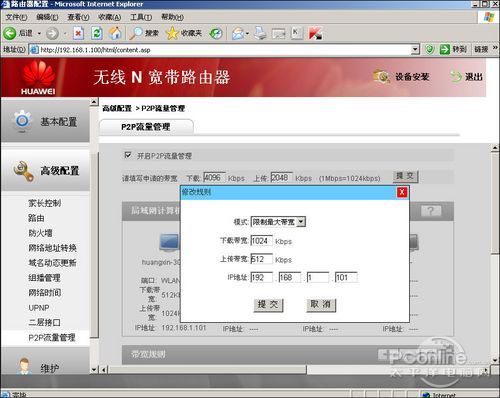Click the IE Back arrow icon
The image size is (500, 398).
coord(9,33)
